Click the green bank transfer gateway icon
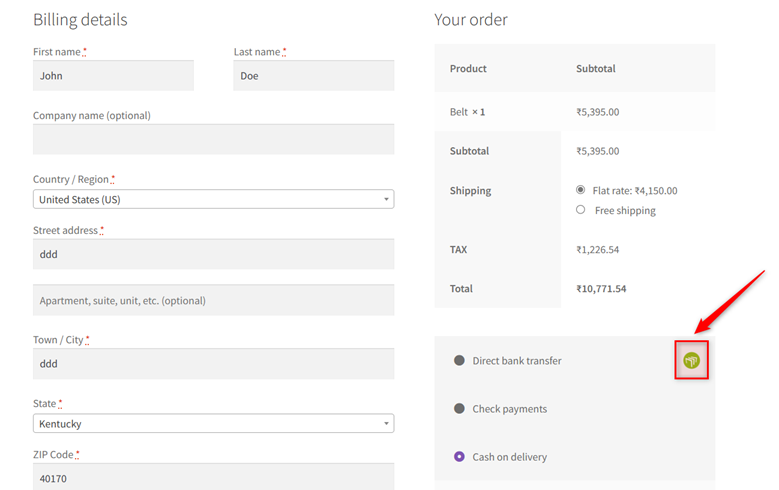 coord(691,360)
